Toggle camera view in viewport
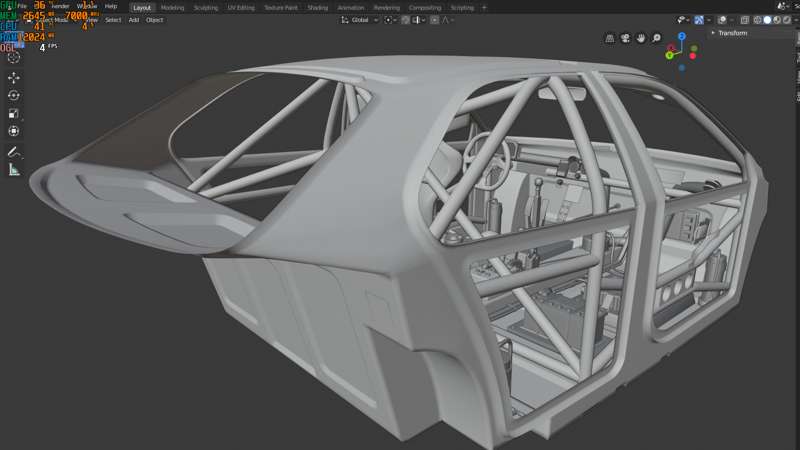The width and height of the screenshot is (800, 450). [x=625, y=38]
